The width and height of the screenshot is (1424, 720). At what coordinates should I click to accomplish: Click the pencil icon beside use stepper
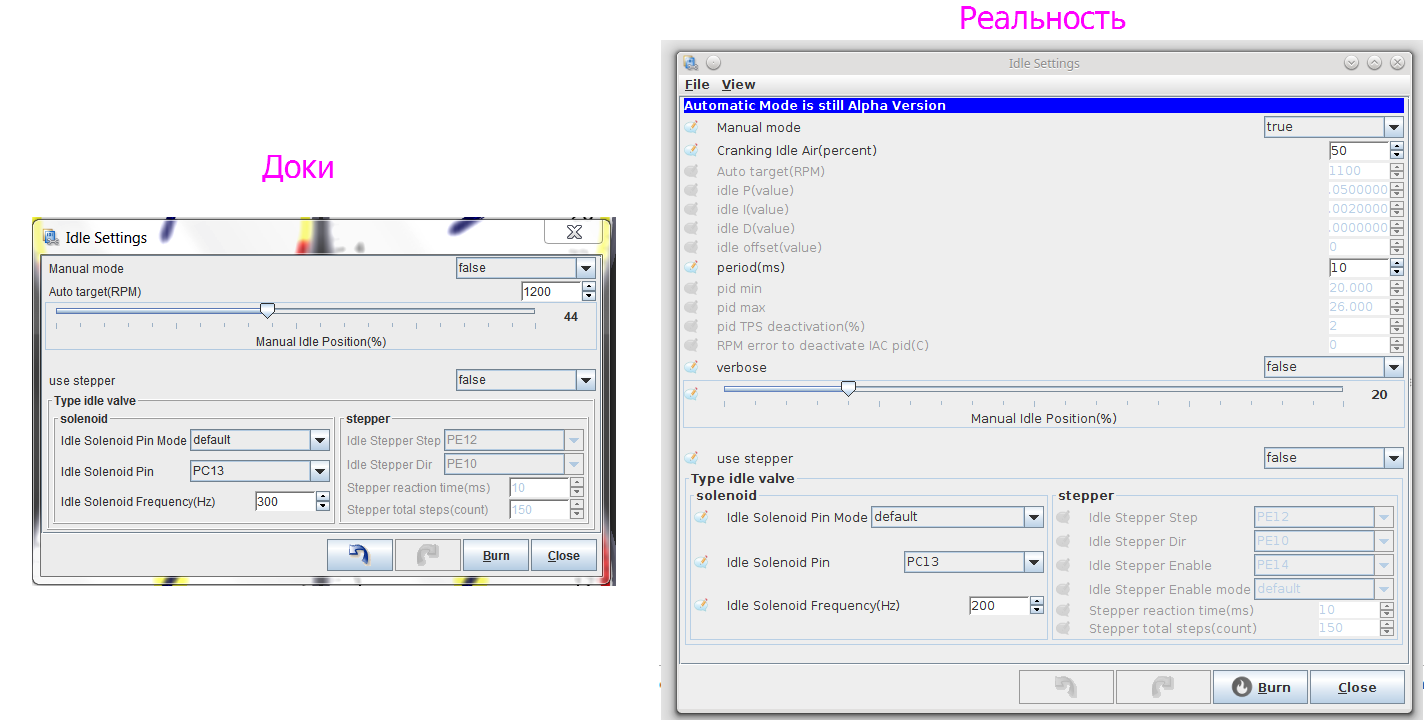coord(691,458)
